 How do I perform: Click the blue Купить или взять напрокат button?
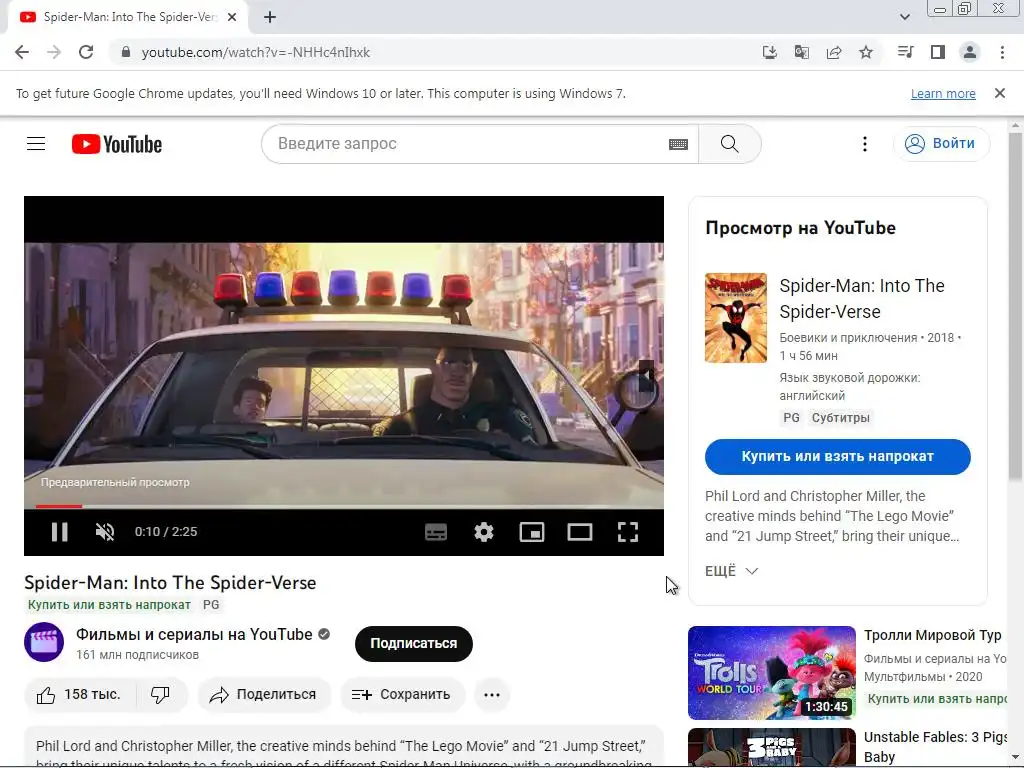(838, 456)
